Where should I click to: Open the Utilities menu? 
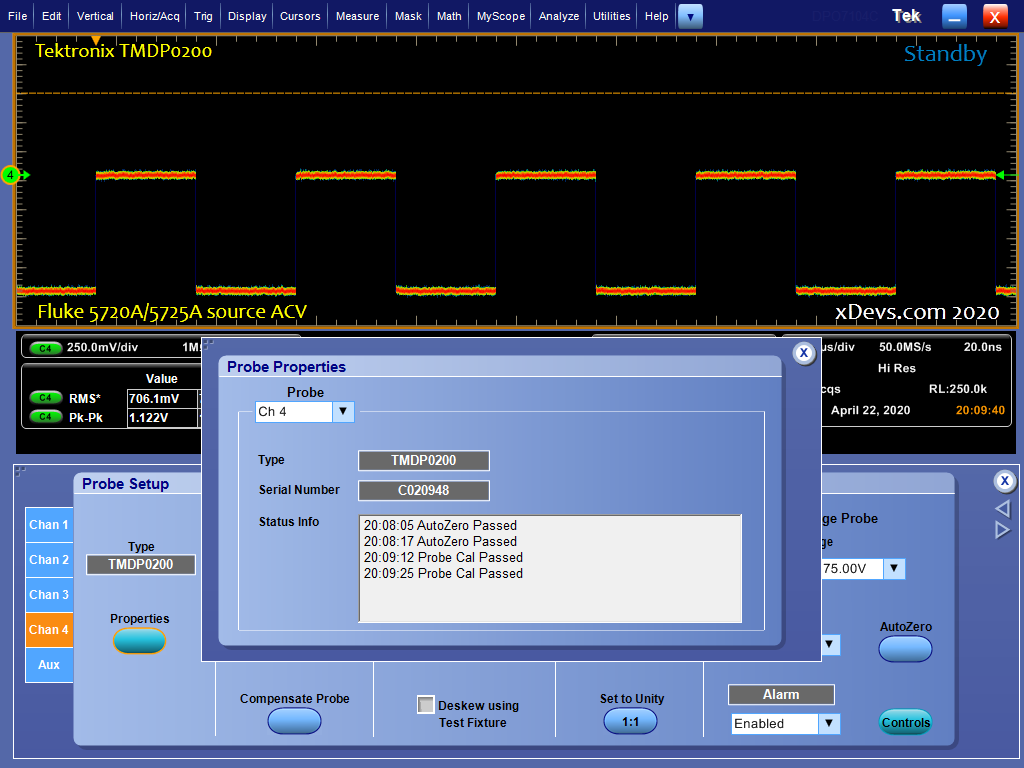612,16
